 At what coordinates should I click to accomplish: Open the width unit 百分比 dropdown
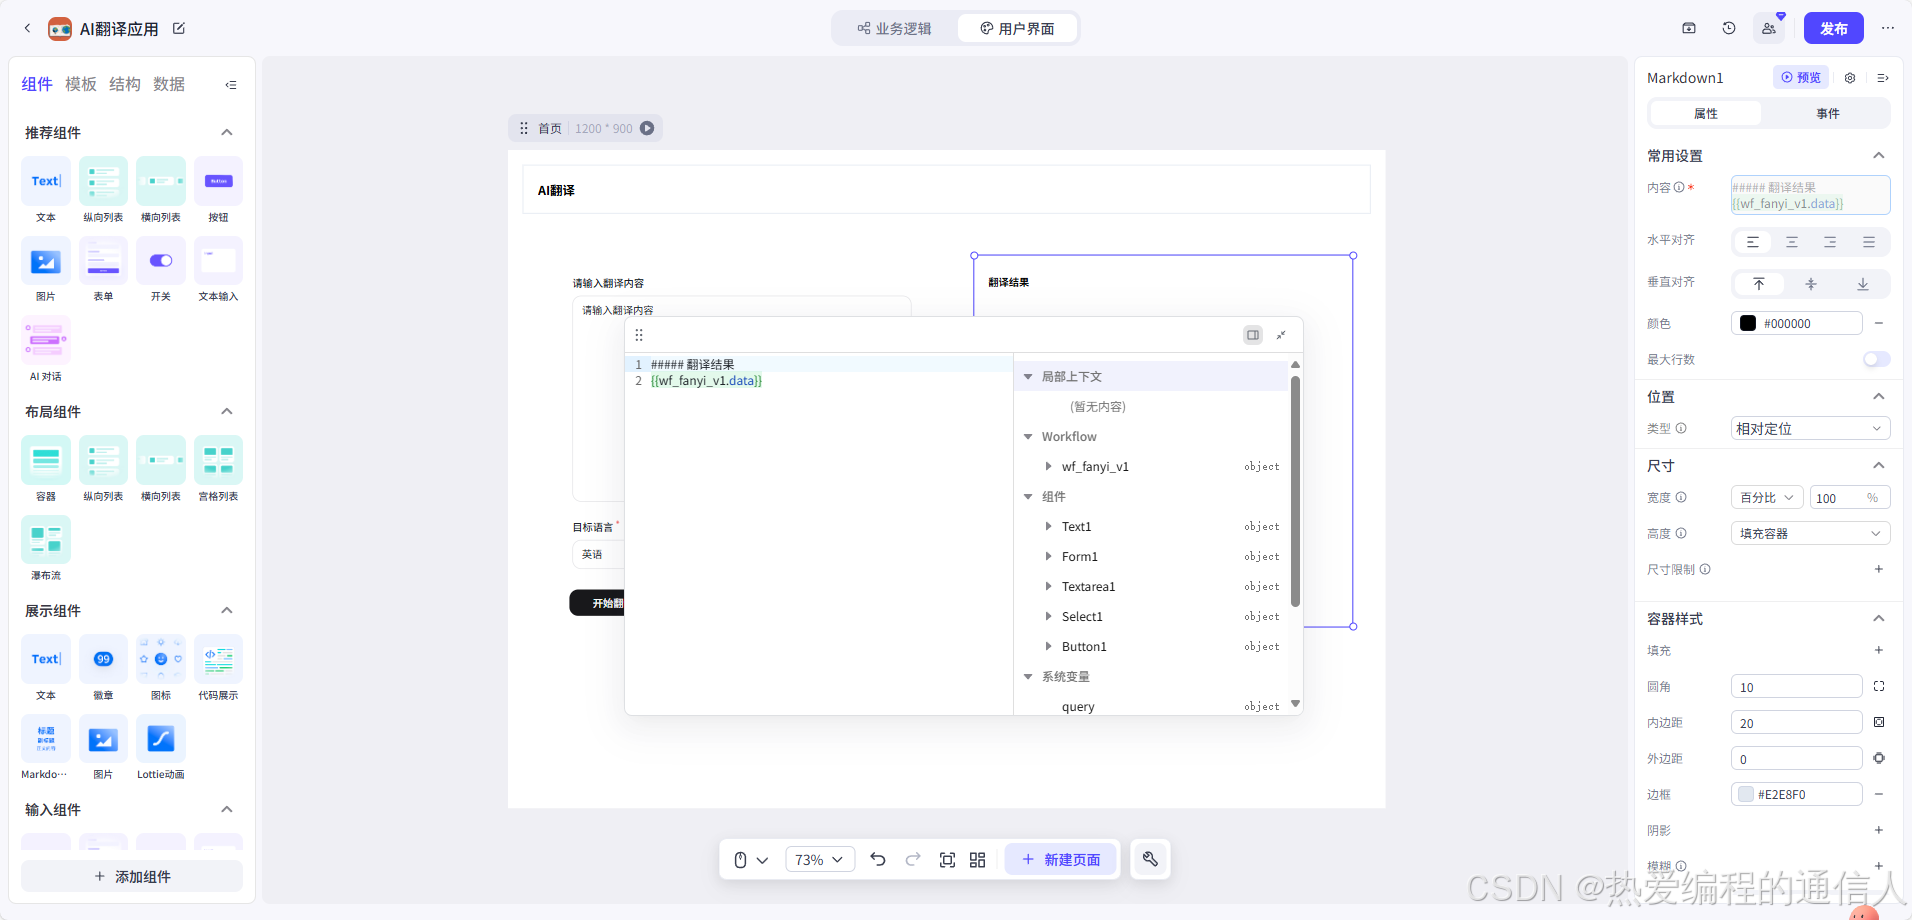click(1767, 497)
